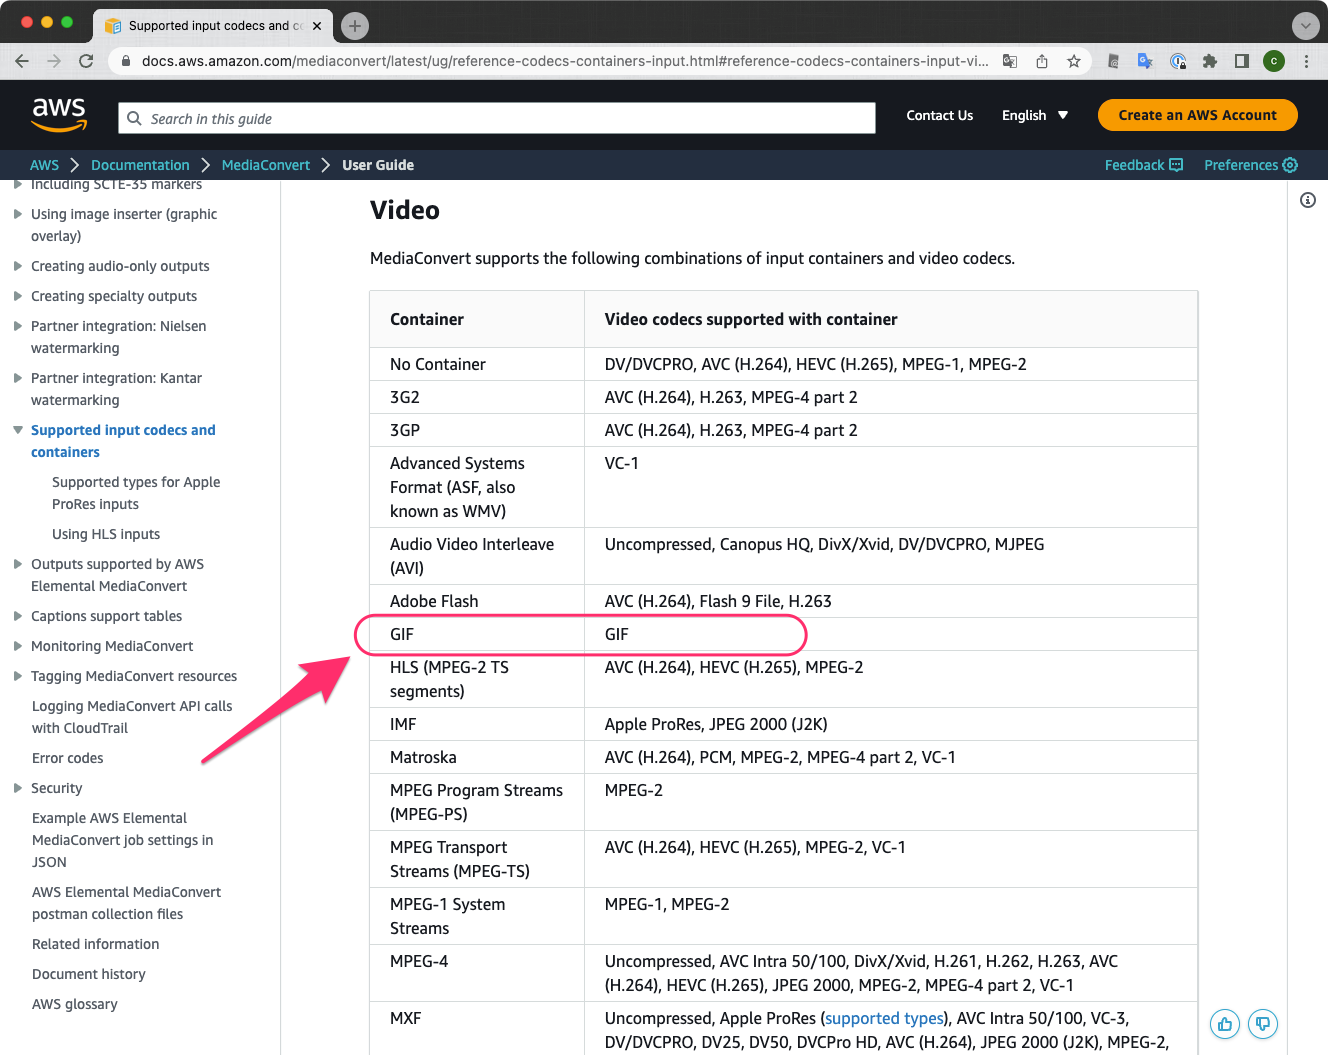The width and height of the screenshot is (1328, 1055).
Task: Open the tab search dropdown
Action: tap(1305, 26)
